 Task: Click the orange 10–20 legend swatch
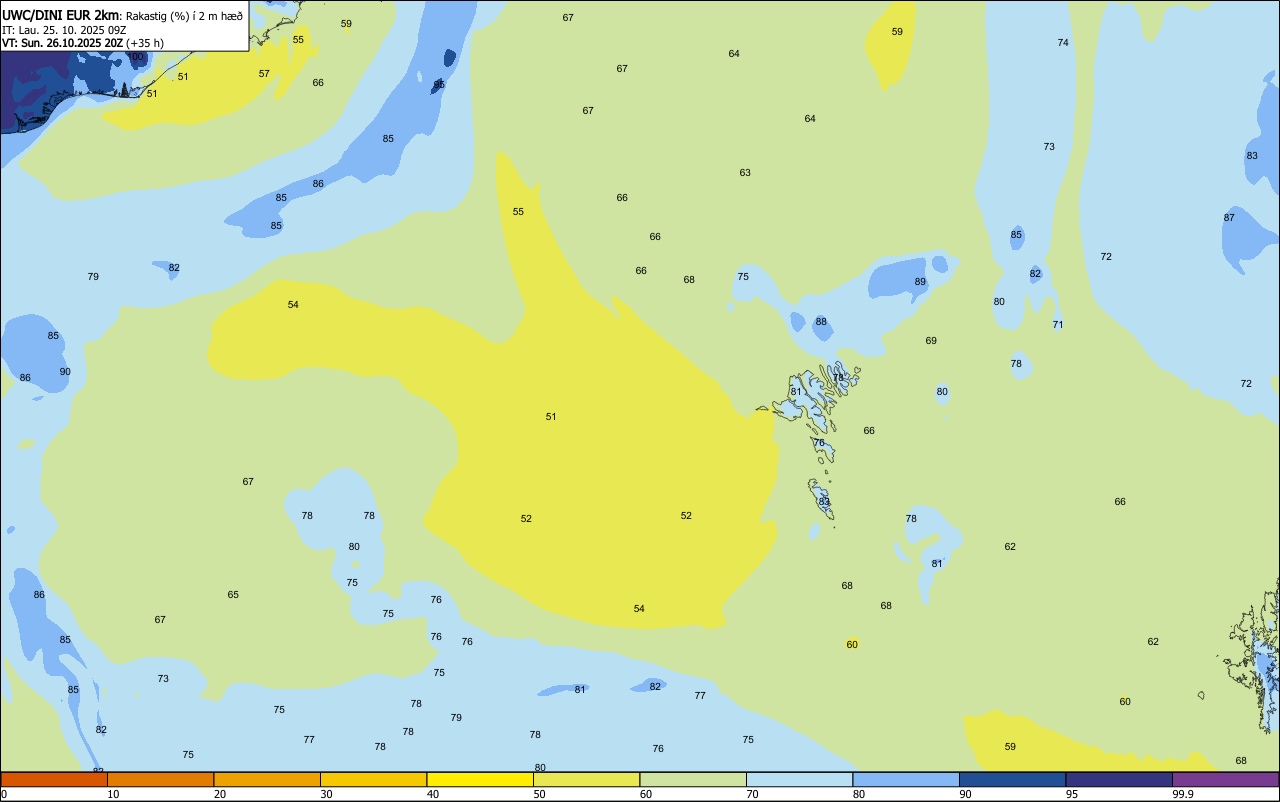(160, 779)
